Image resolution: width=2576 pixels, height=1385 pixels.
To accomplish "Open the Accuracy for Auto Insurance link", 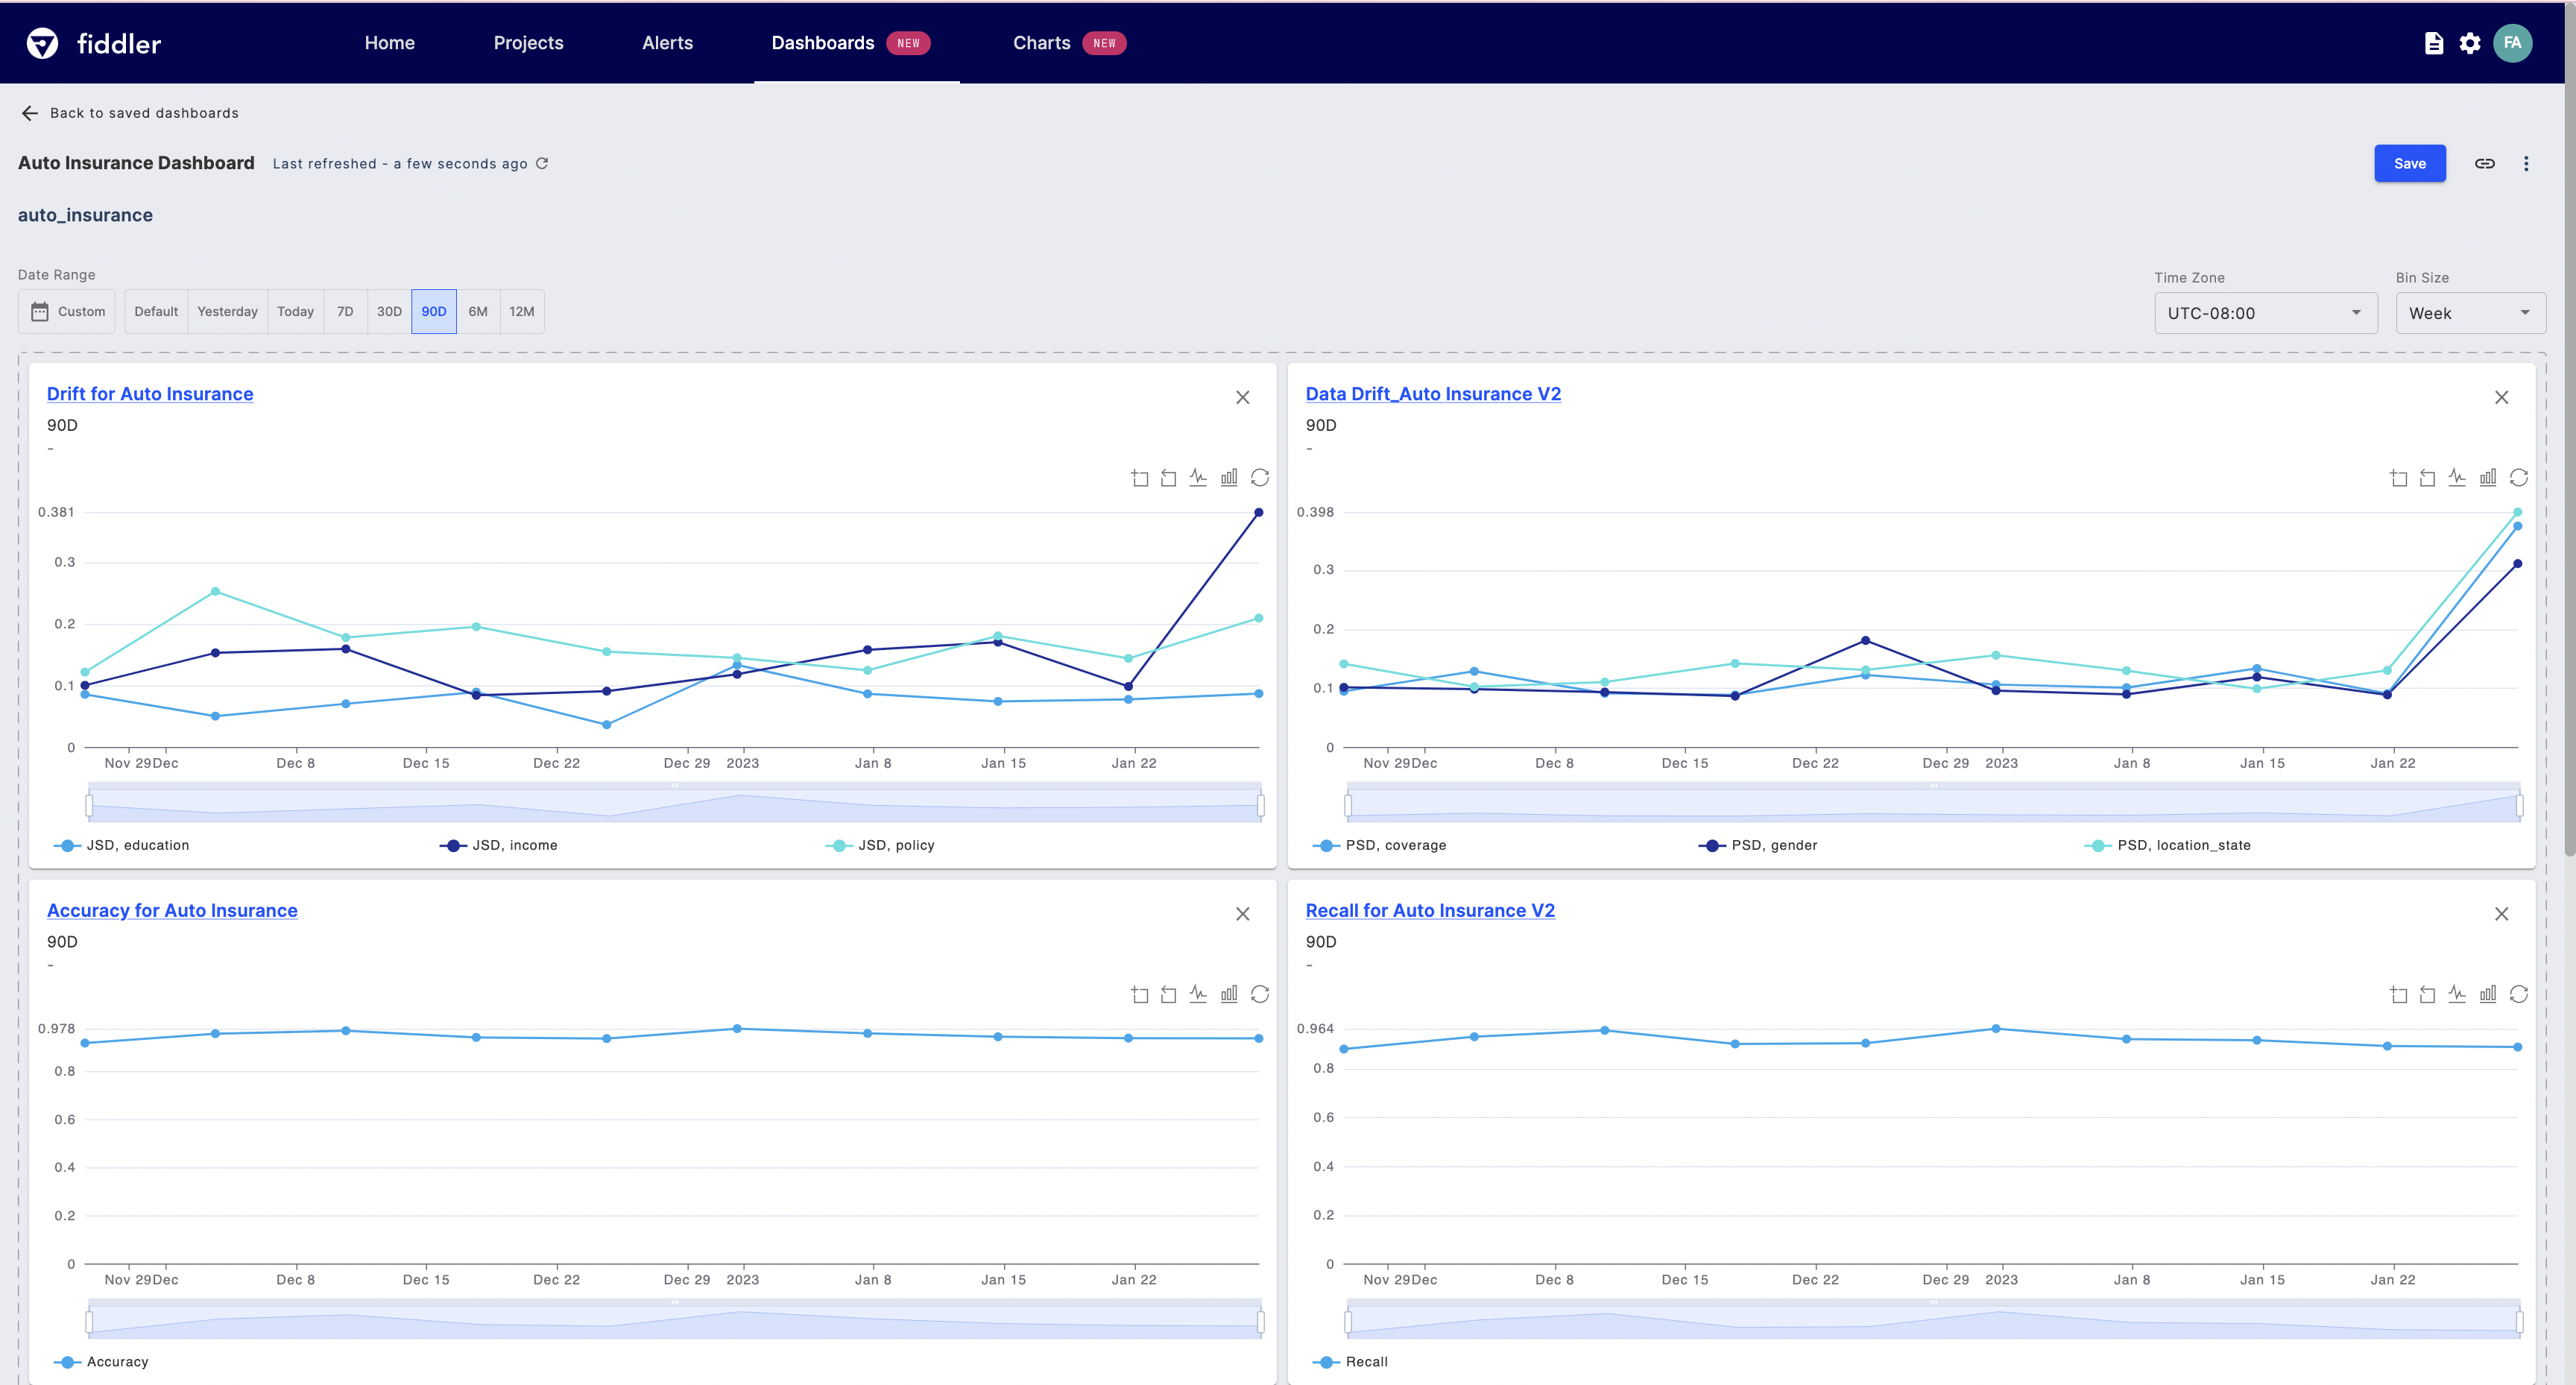I will pyautogui.click(x=172, y=910).
